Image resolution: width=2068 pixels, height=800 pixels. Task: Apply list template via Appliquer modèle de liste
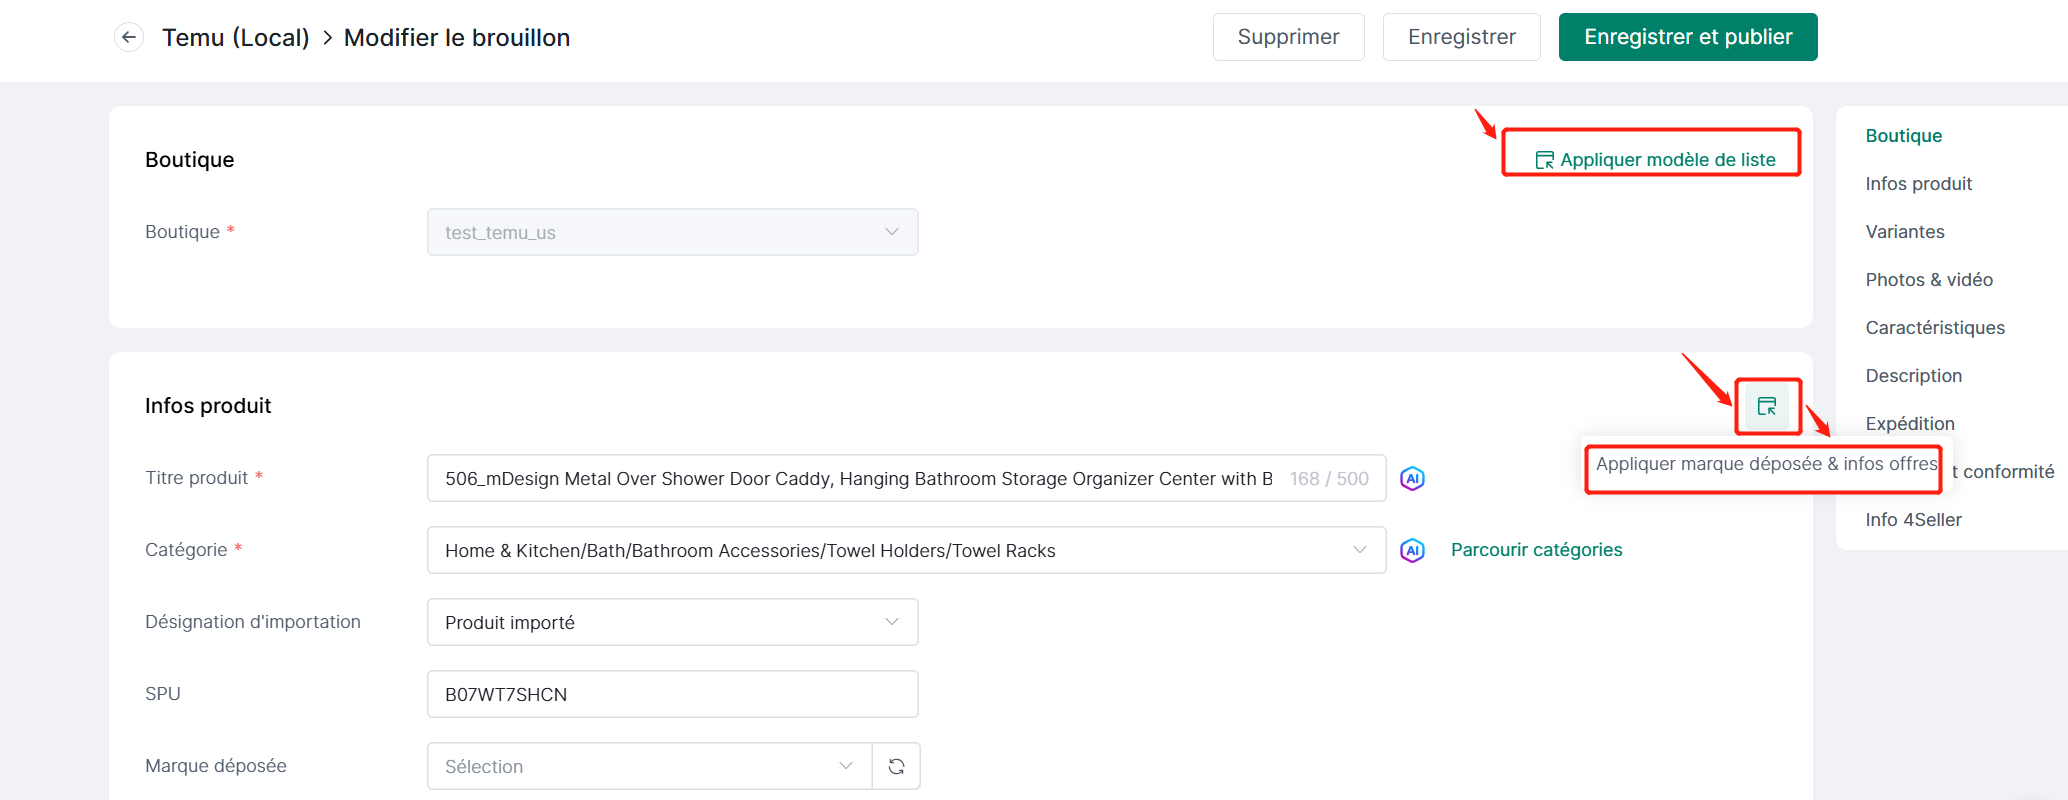tap(1655, 160)
